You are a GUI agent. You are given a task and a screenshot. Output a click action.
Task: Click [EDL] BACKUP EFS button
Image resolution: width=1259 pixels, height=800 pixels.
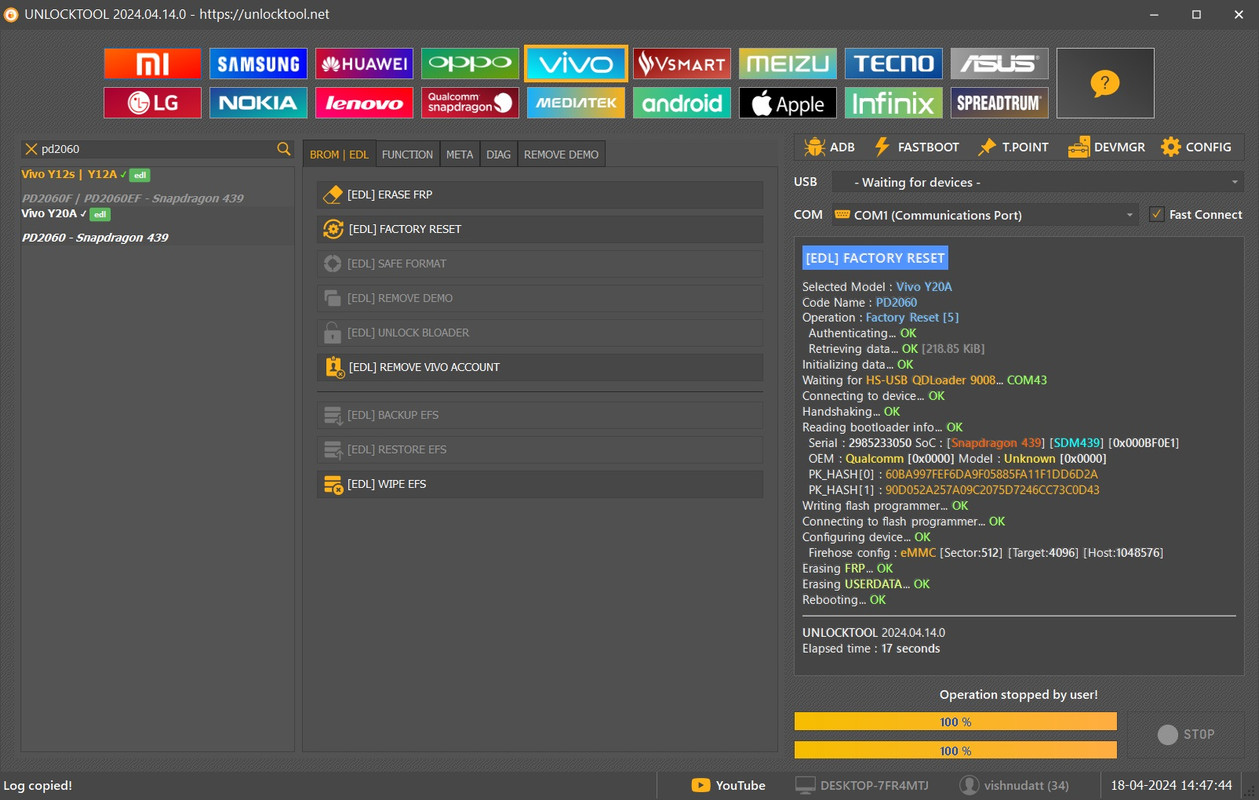click(540, 415)
